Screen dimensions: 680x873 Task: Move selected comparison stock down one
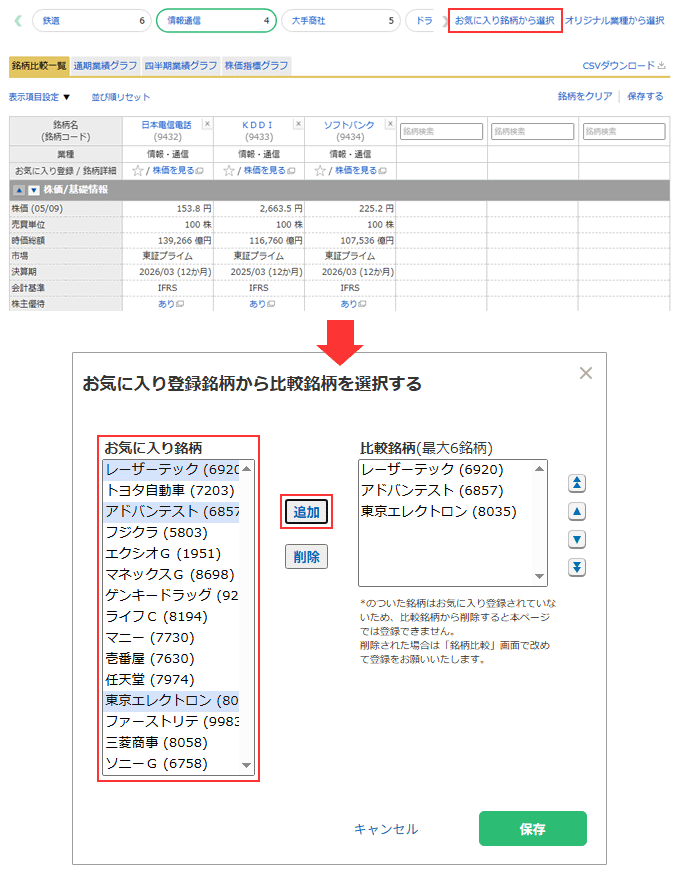tap(576, 539)
